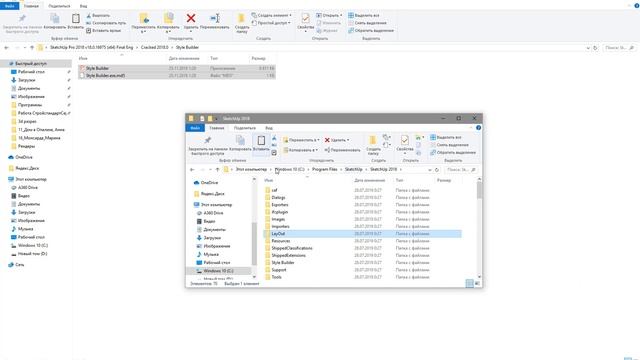Switch to View tab in SketchUp 2018 window
640x360 pixels.
(x=269, y=128)
